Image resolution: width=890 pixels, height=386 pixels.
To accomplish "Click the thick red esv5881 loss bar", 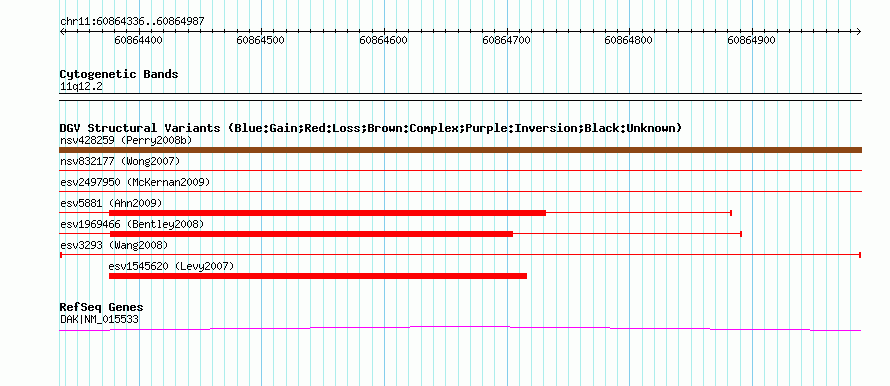I will coord(328,213).
